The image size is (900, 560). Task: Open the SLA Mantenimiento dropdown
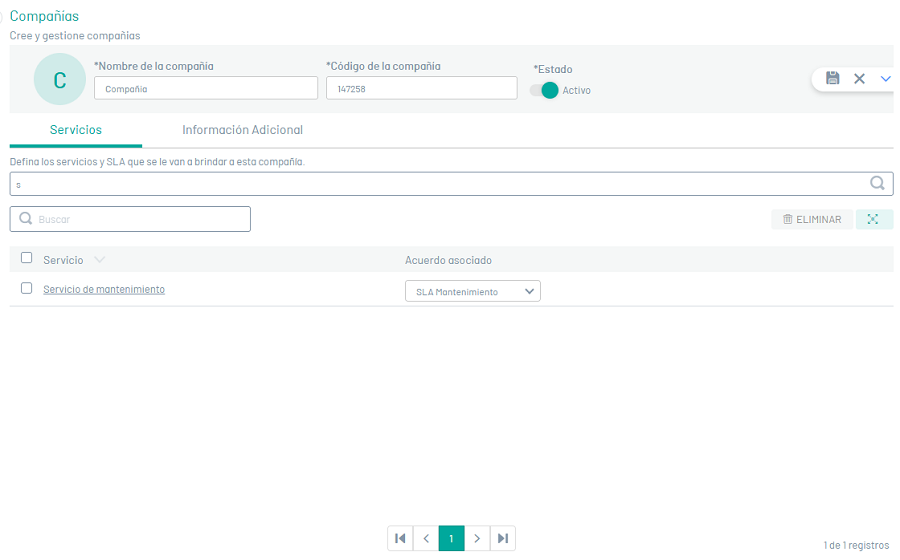pos(472,291)
